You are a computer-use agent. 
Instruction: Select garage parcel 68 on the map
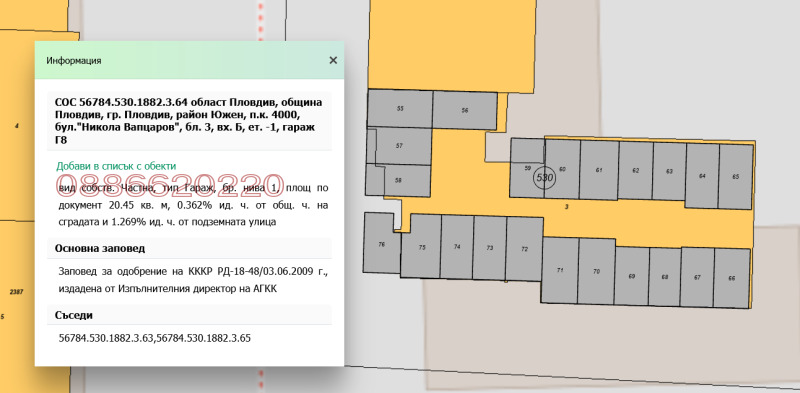[x=665, y=277]
